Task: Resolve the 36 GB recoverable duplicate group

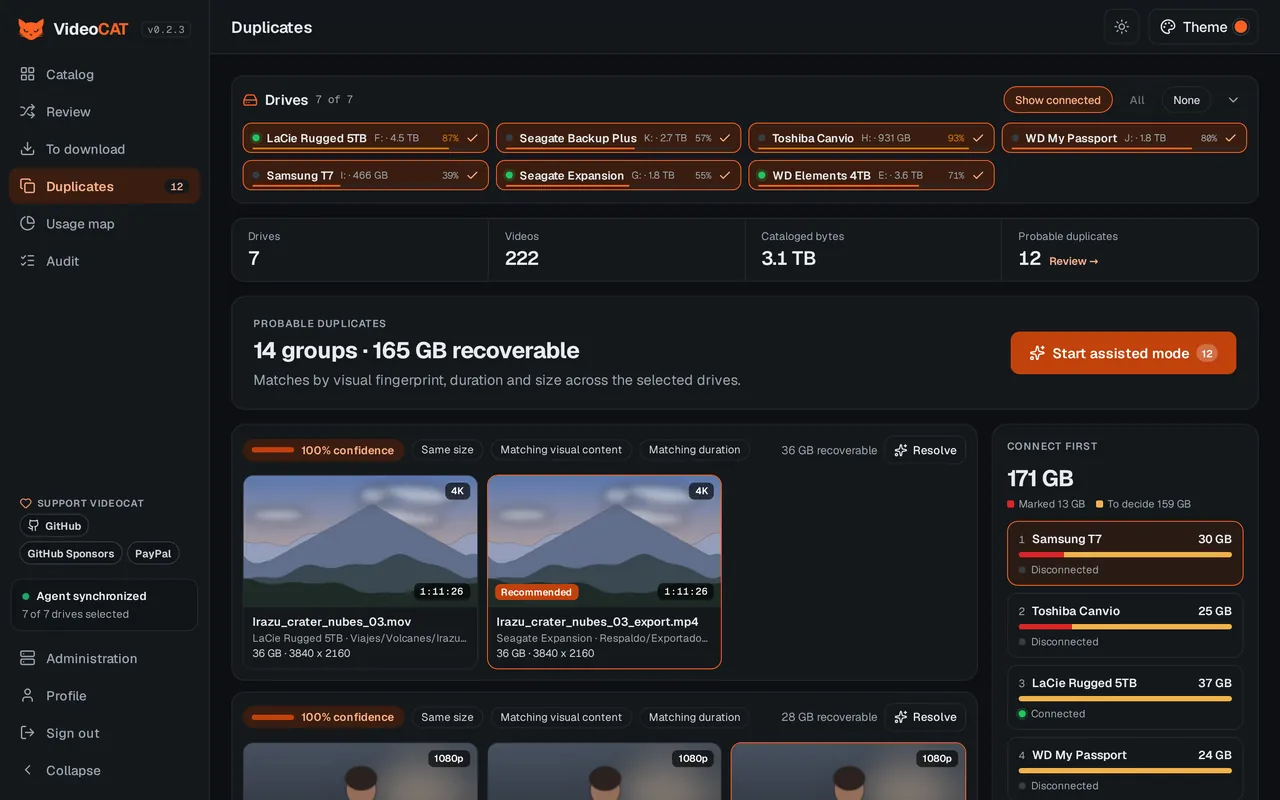Action: [x=925, y=450]
